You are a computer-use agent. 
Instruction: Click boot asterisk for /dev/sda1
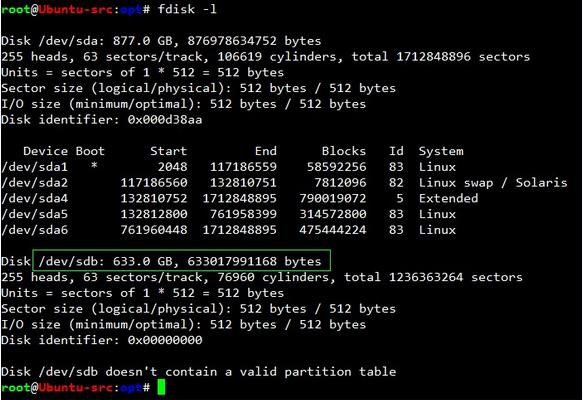click(94, 166)
